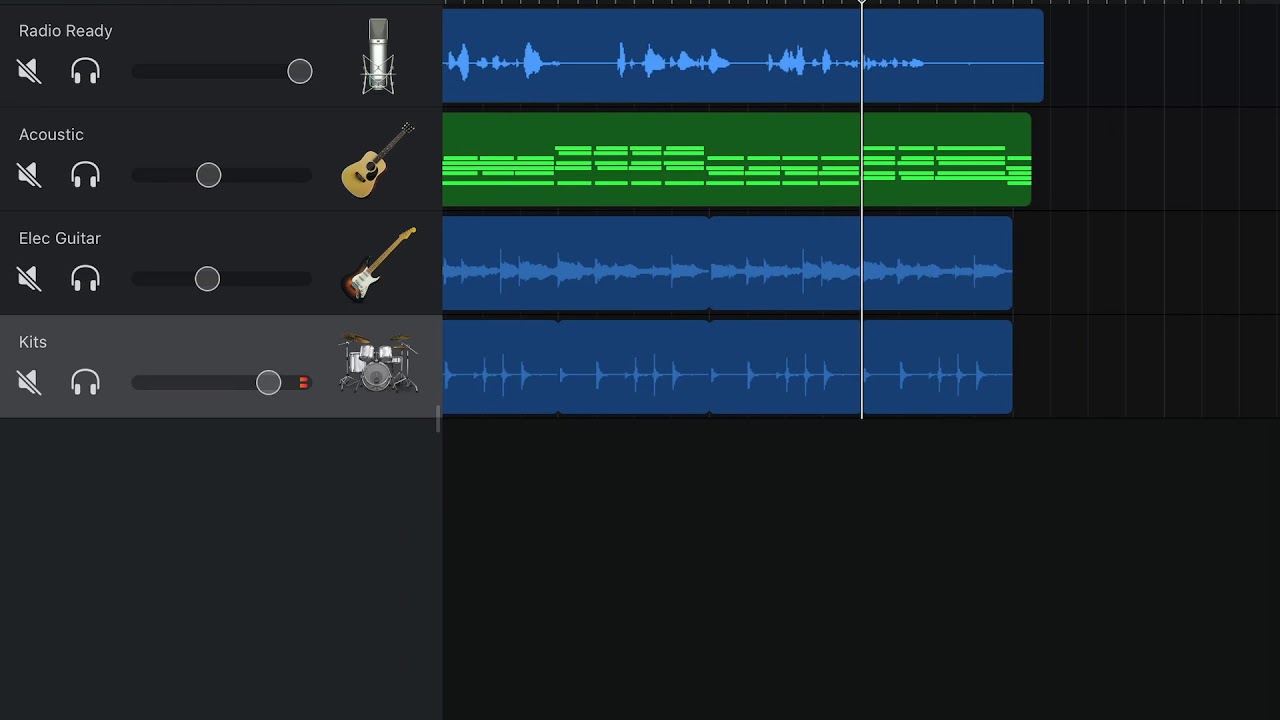Viewport: 1280px width, 720px height.
Task: Select the Acoustic track name
Action: click(51, 135)
